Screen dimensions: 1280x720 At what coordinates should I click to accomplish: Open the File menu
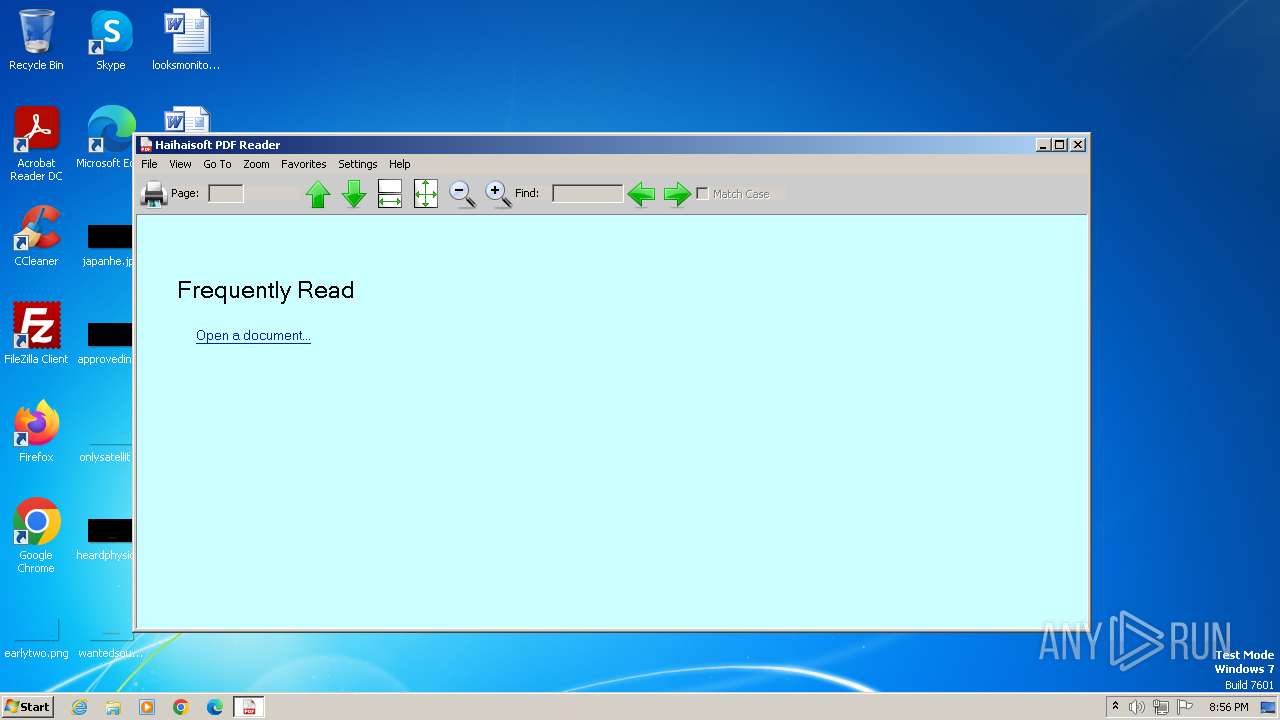(149, 164)
